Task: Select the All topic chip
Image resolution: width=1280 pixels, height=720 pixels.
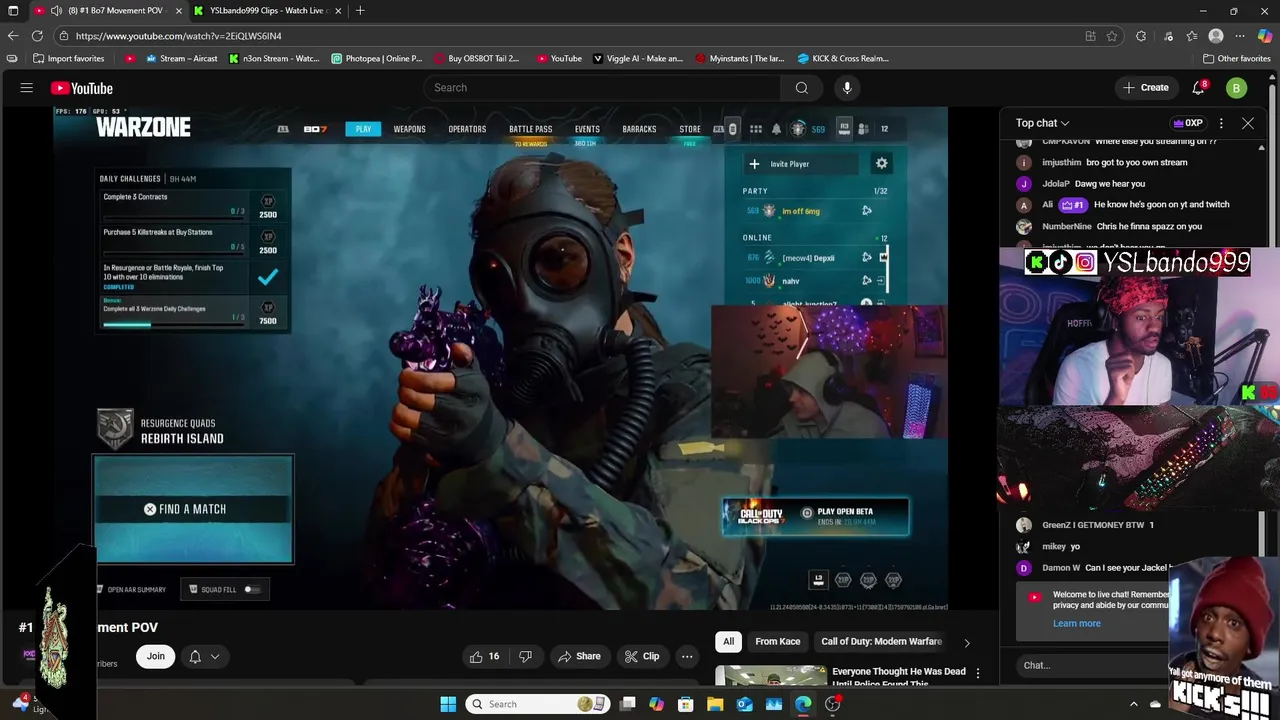Action: (x=728, y=642)
